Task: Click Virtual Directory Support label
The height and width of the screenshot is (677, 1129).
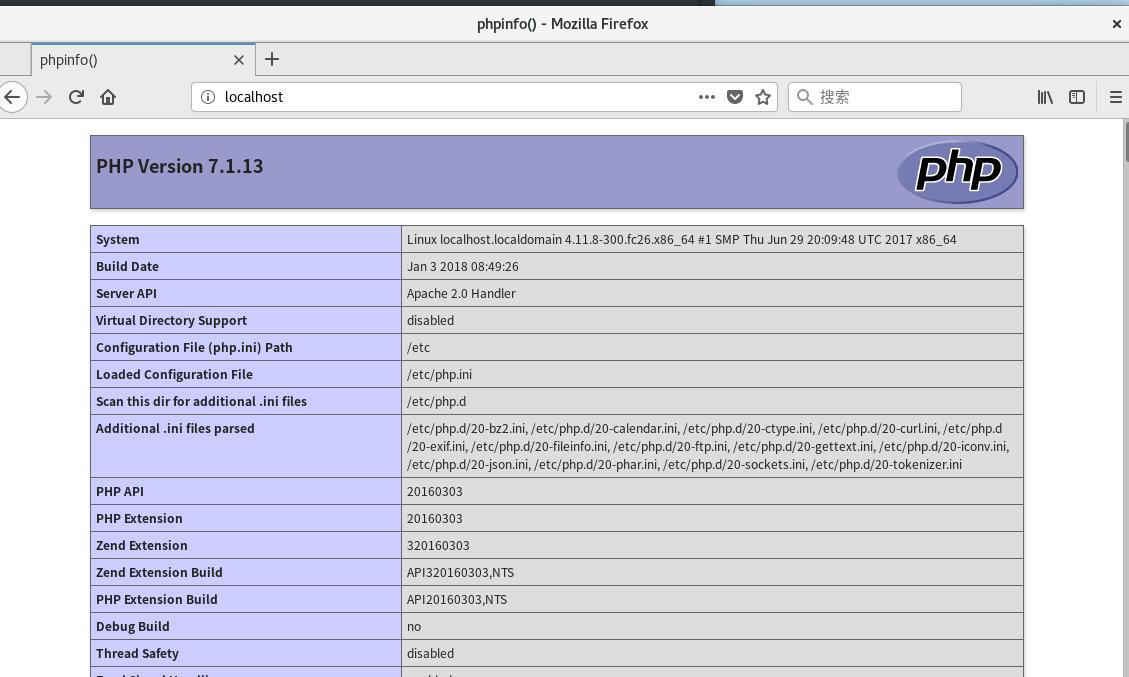Action: pyautogui.click(x=171, y=320)
